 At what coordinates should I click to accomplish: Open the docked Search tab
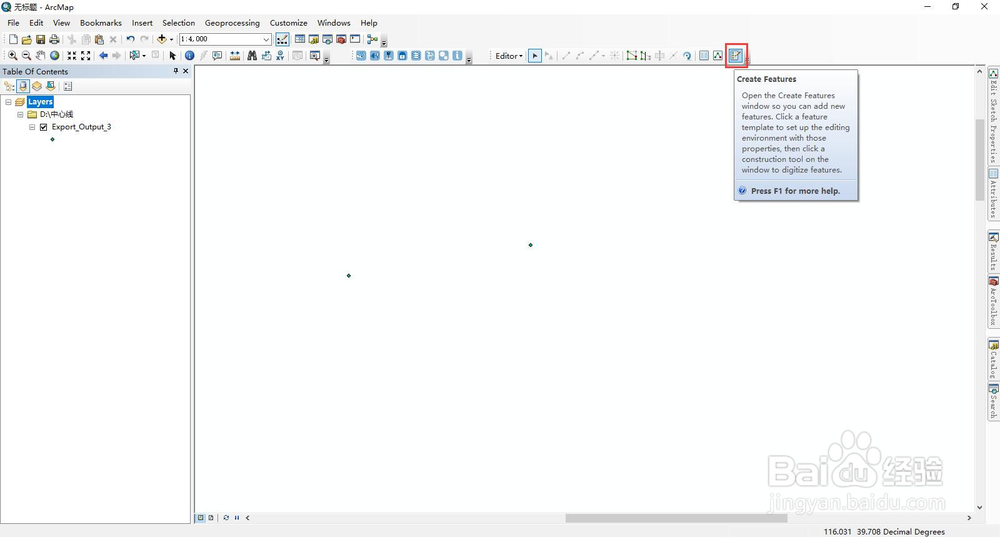(994, 401)
